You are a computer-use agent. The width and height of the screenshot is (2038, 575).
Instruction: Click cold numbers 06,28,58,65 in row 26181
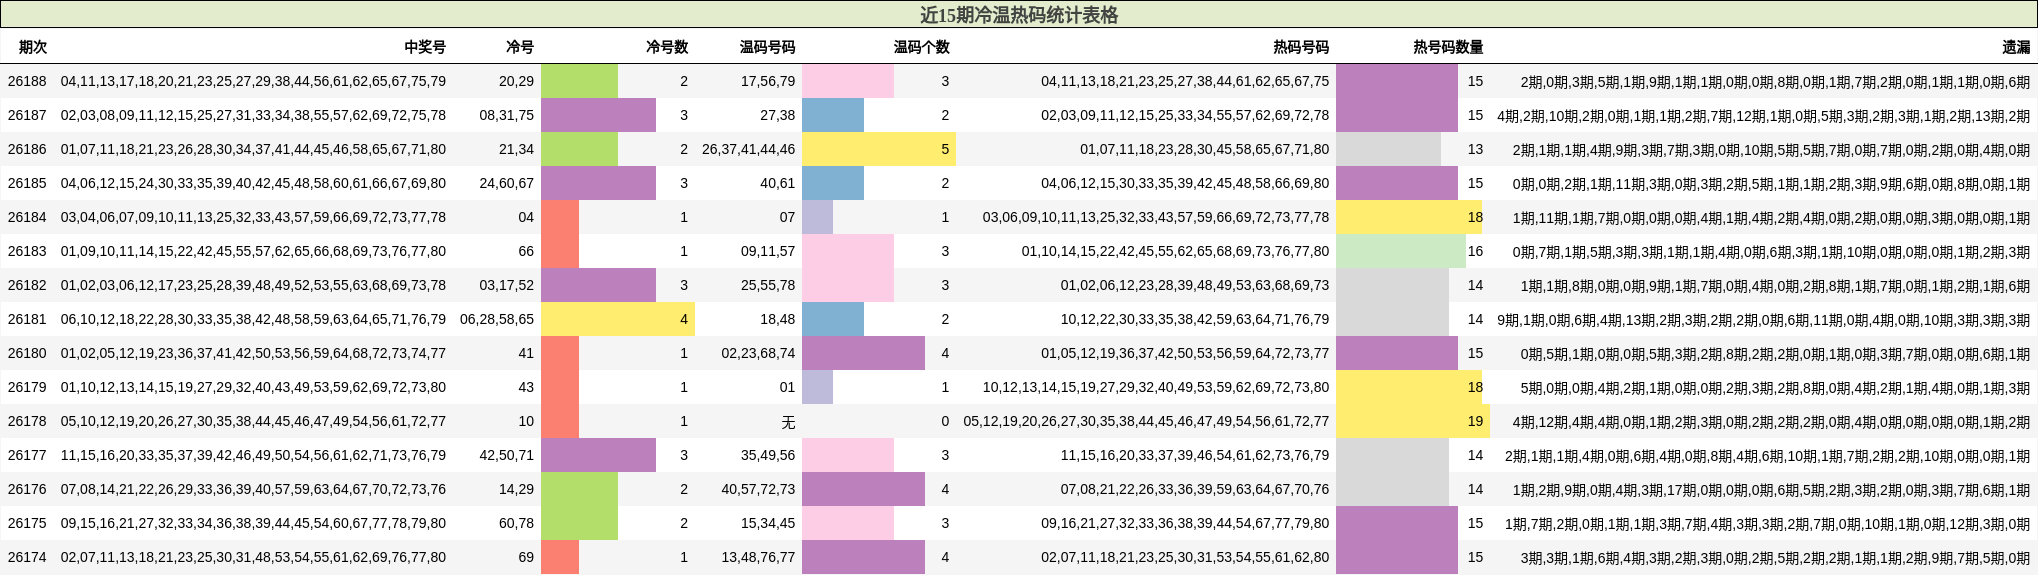click(497, 319)
